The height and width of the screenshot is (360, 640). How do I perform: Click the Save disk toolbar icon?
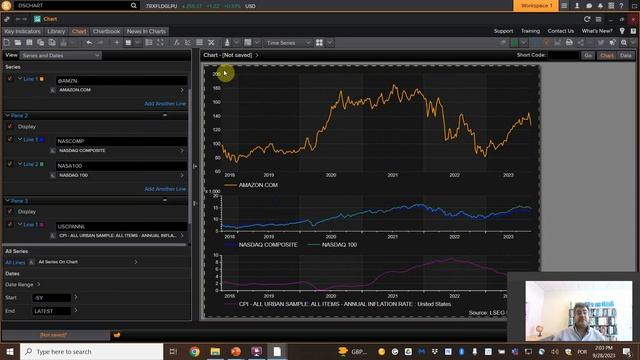(29, 42)
